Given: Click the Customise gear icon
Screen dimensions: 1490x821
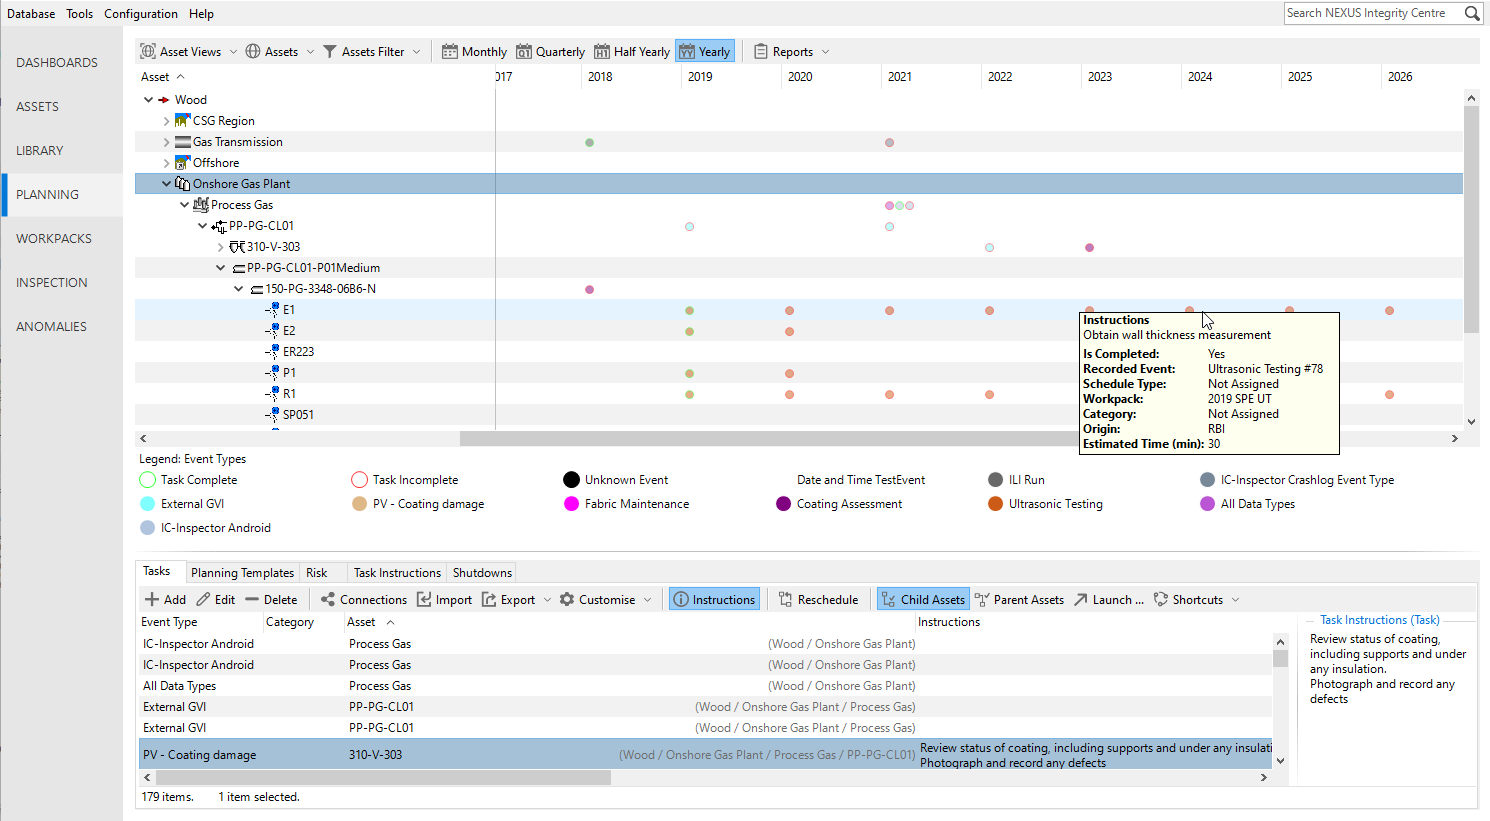Looking at the screenshot, I should pyautogui.click(x=567, y=599).
